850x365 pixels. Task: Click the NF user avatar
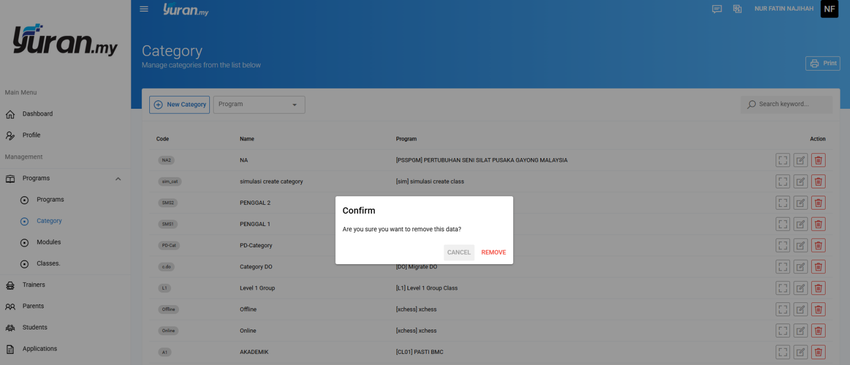829,9
